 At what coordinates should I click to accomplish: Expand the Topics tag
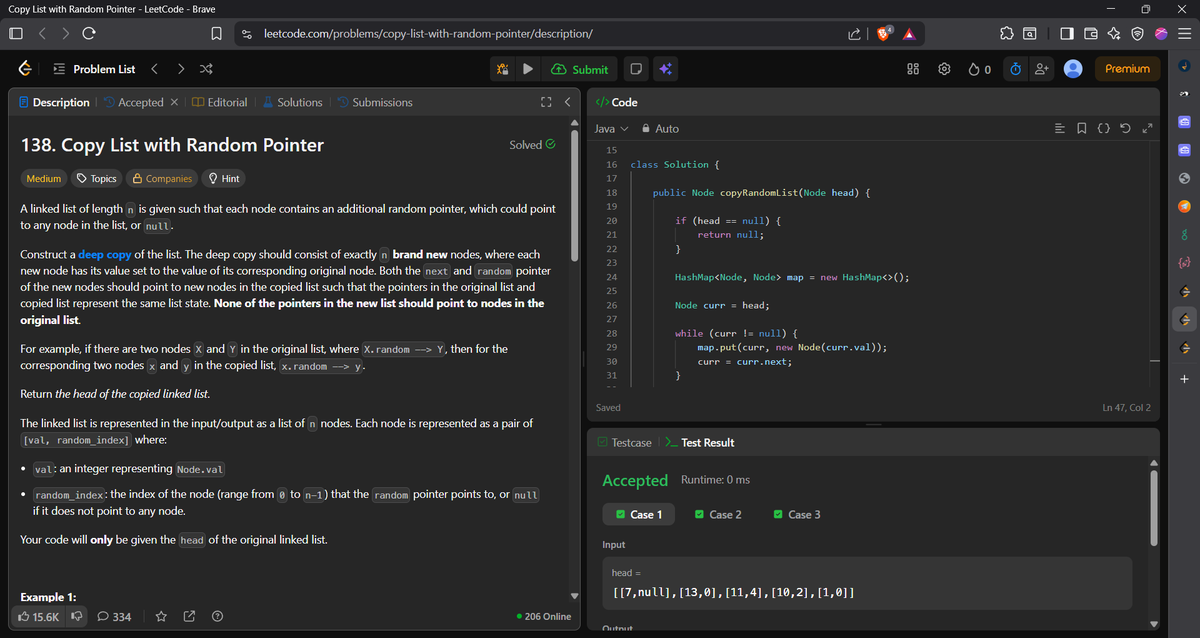(96, 179)
